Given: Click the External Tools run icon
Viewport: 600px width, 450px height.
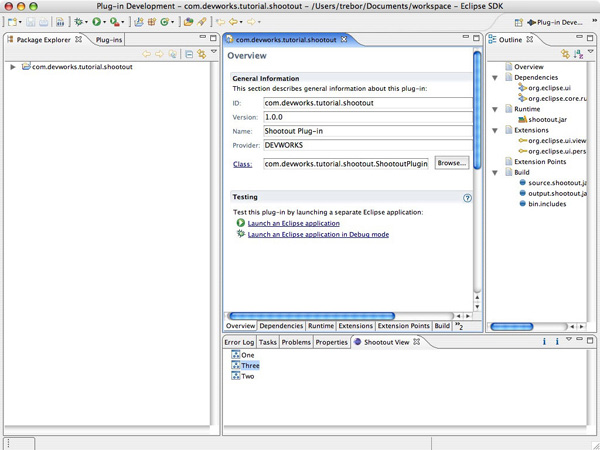Looking at the screenshot, I should tap(114, 22).
